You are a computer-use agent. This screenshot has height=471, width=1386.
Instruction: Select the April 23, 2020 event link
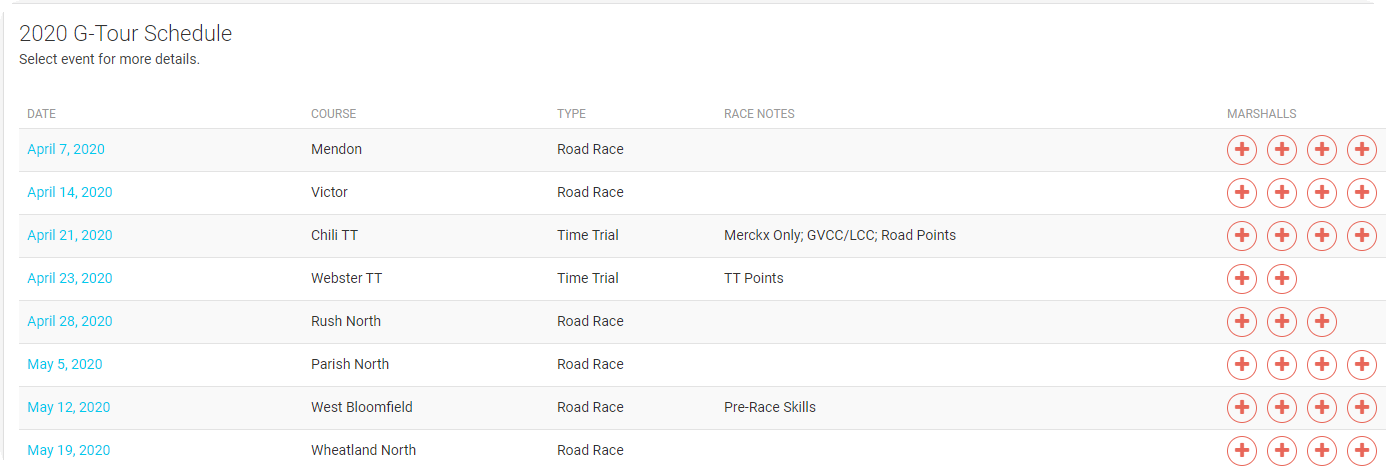70,278
